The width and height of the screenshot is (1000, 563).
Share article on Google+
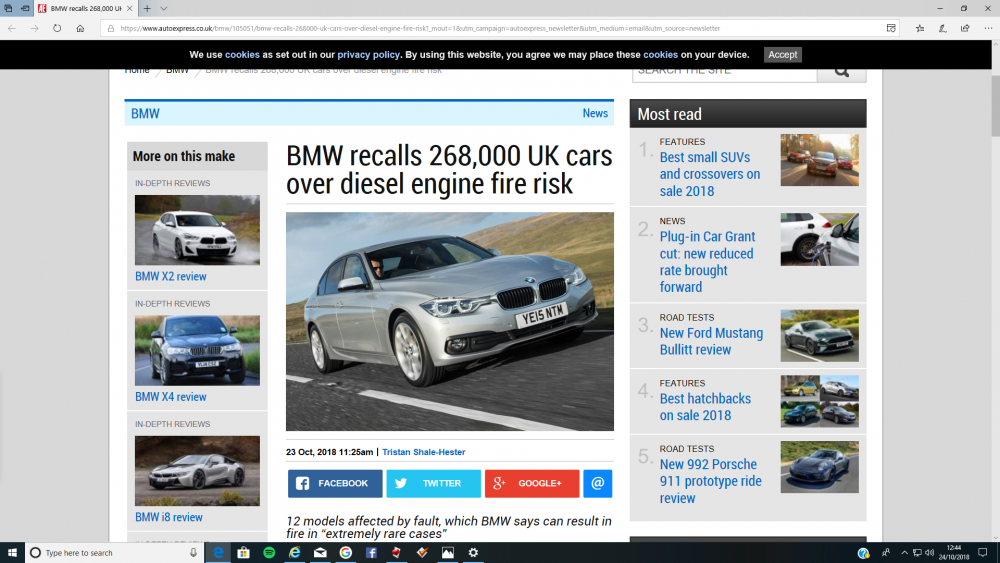pos(532,483)
